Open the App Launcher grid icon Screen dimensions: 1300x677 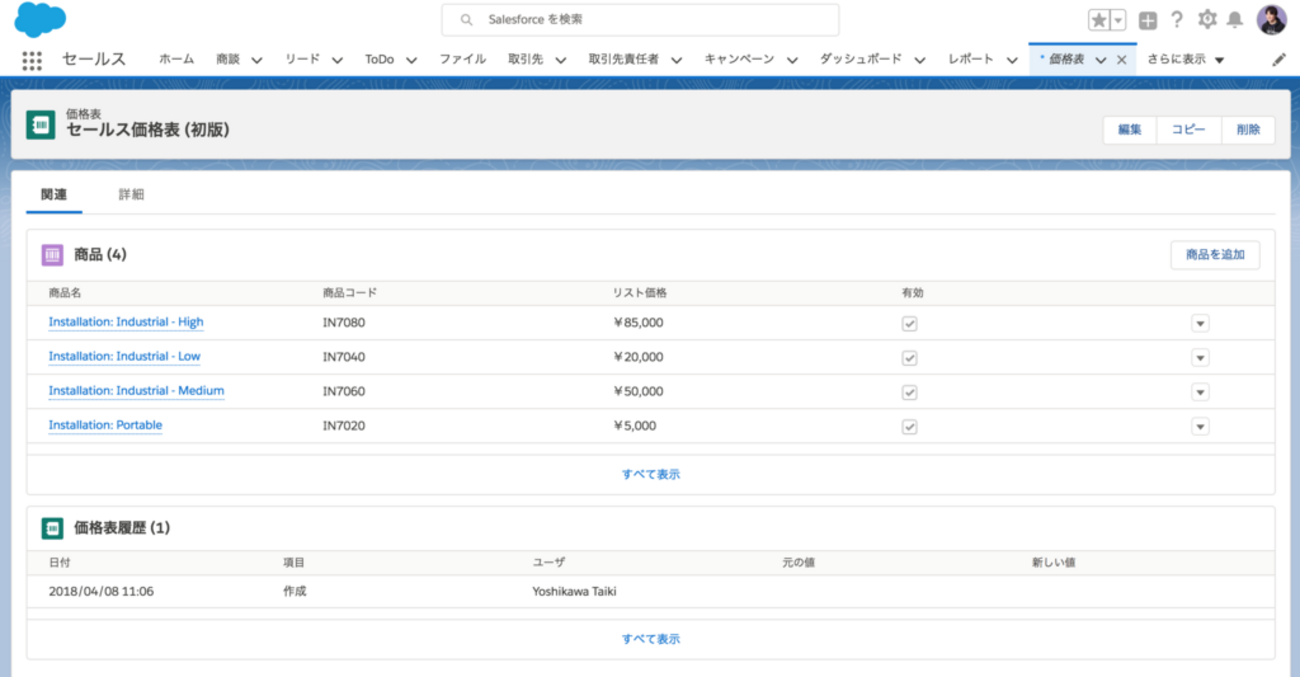32,60
